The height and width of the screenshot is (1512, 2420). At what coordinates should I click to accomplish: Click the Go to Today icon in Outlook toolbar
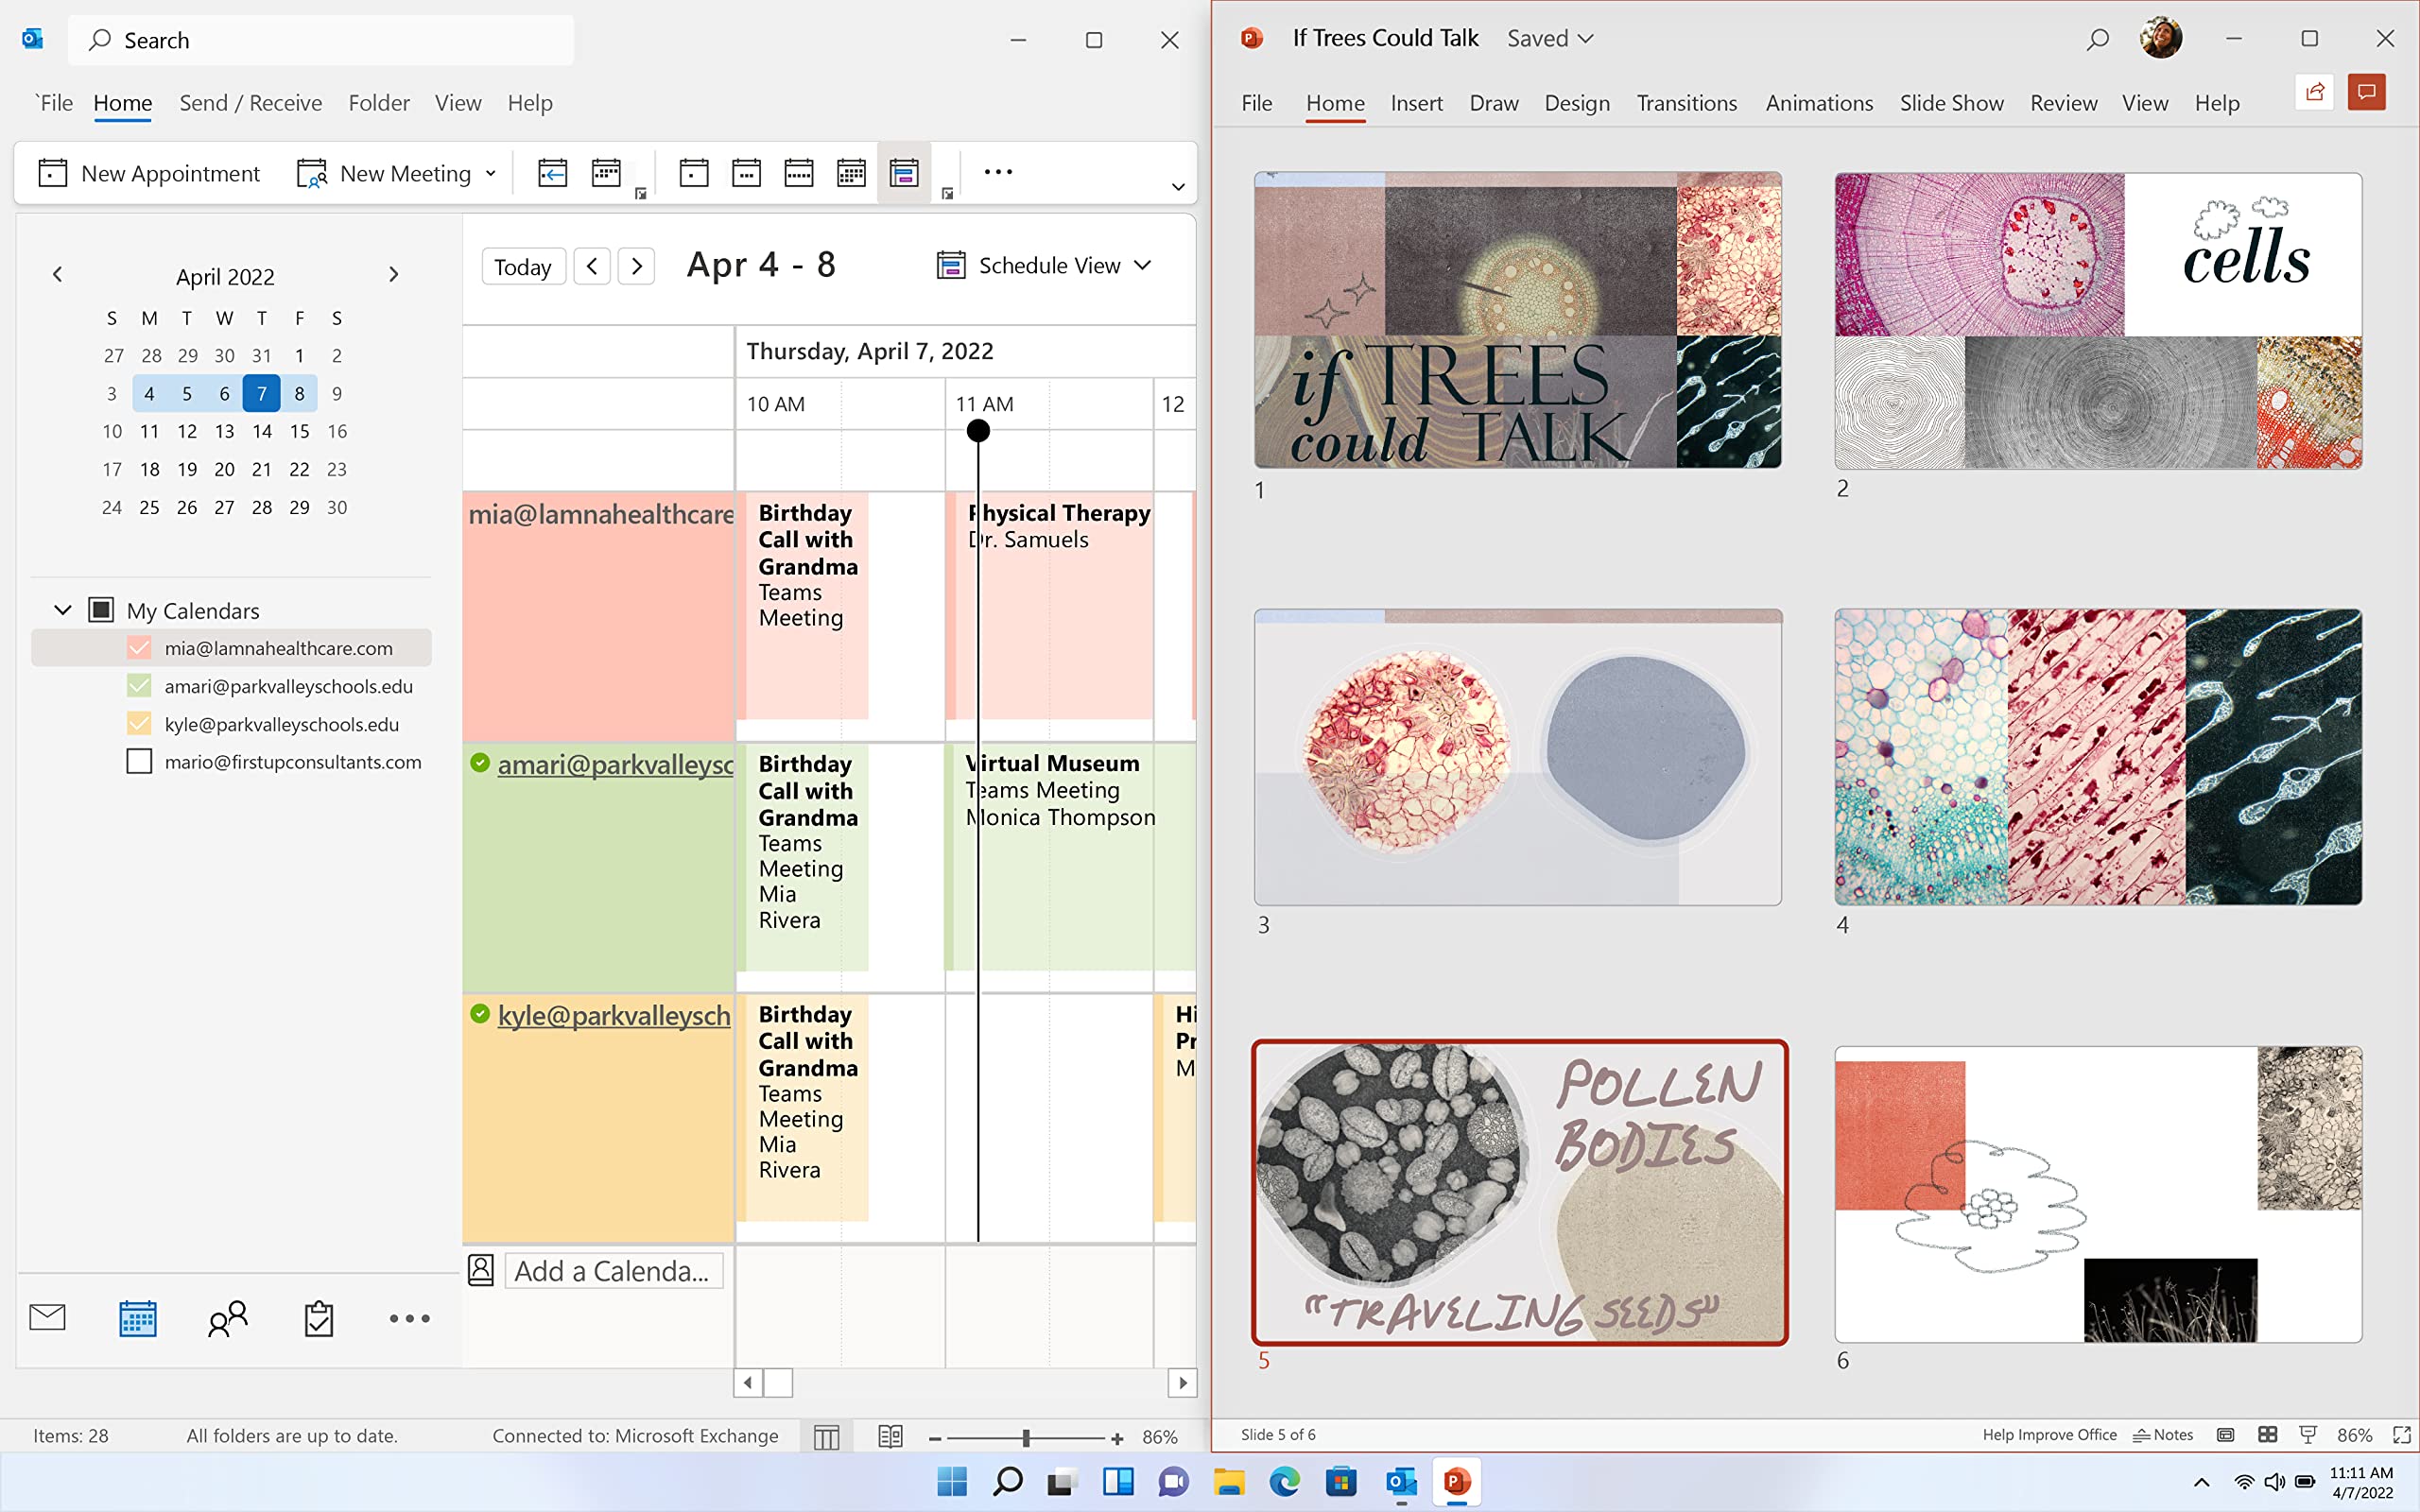click(552, 173)
